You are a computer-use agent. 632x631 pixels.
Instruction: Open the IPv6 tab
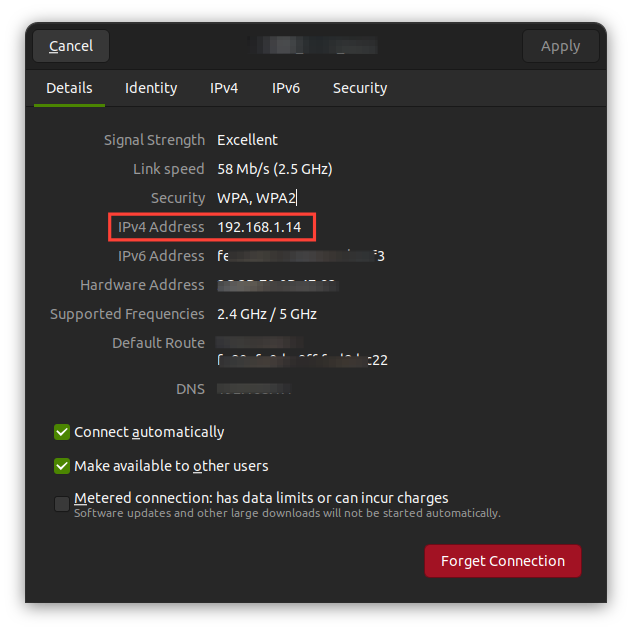[x=286, y=88]
